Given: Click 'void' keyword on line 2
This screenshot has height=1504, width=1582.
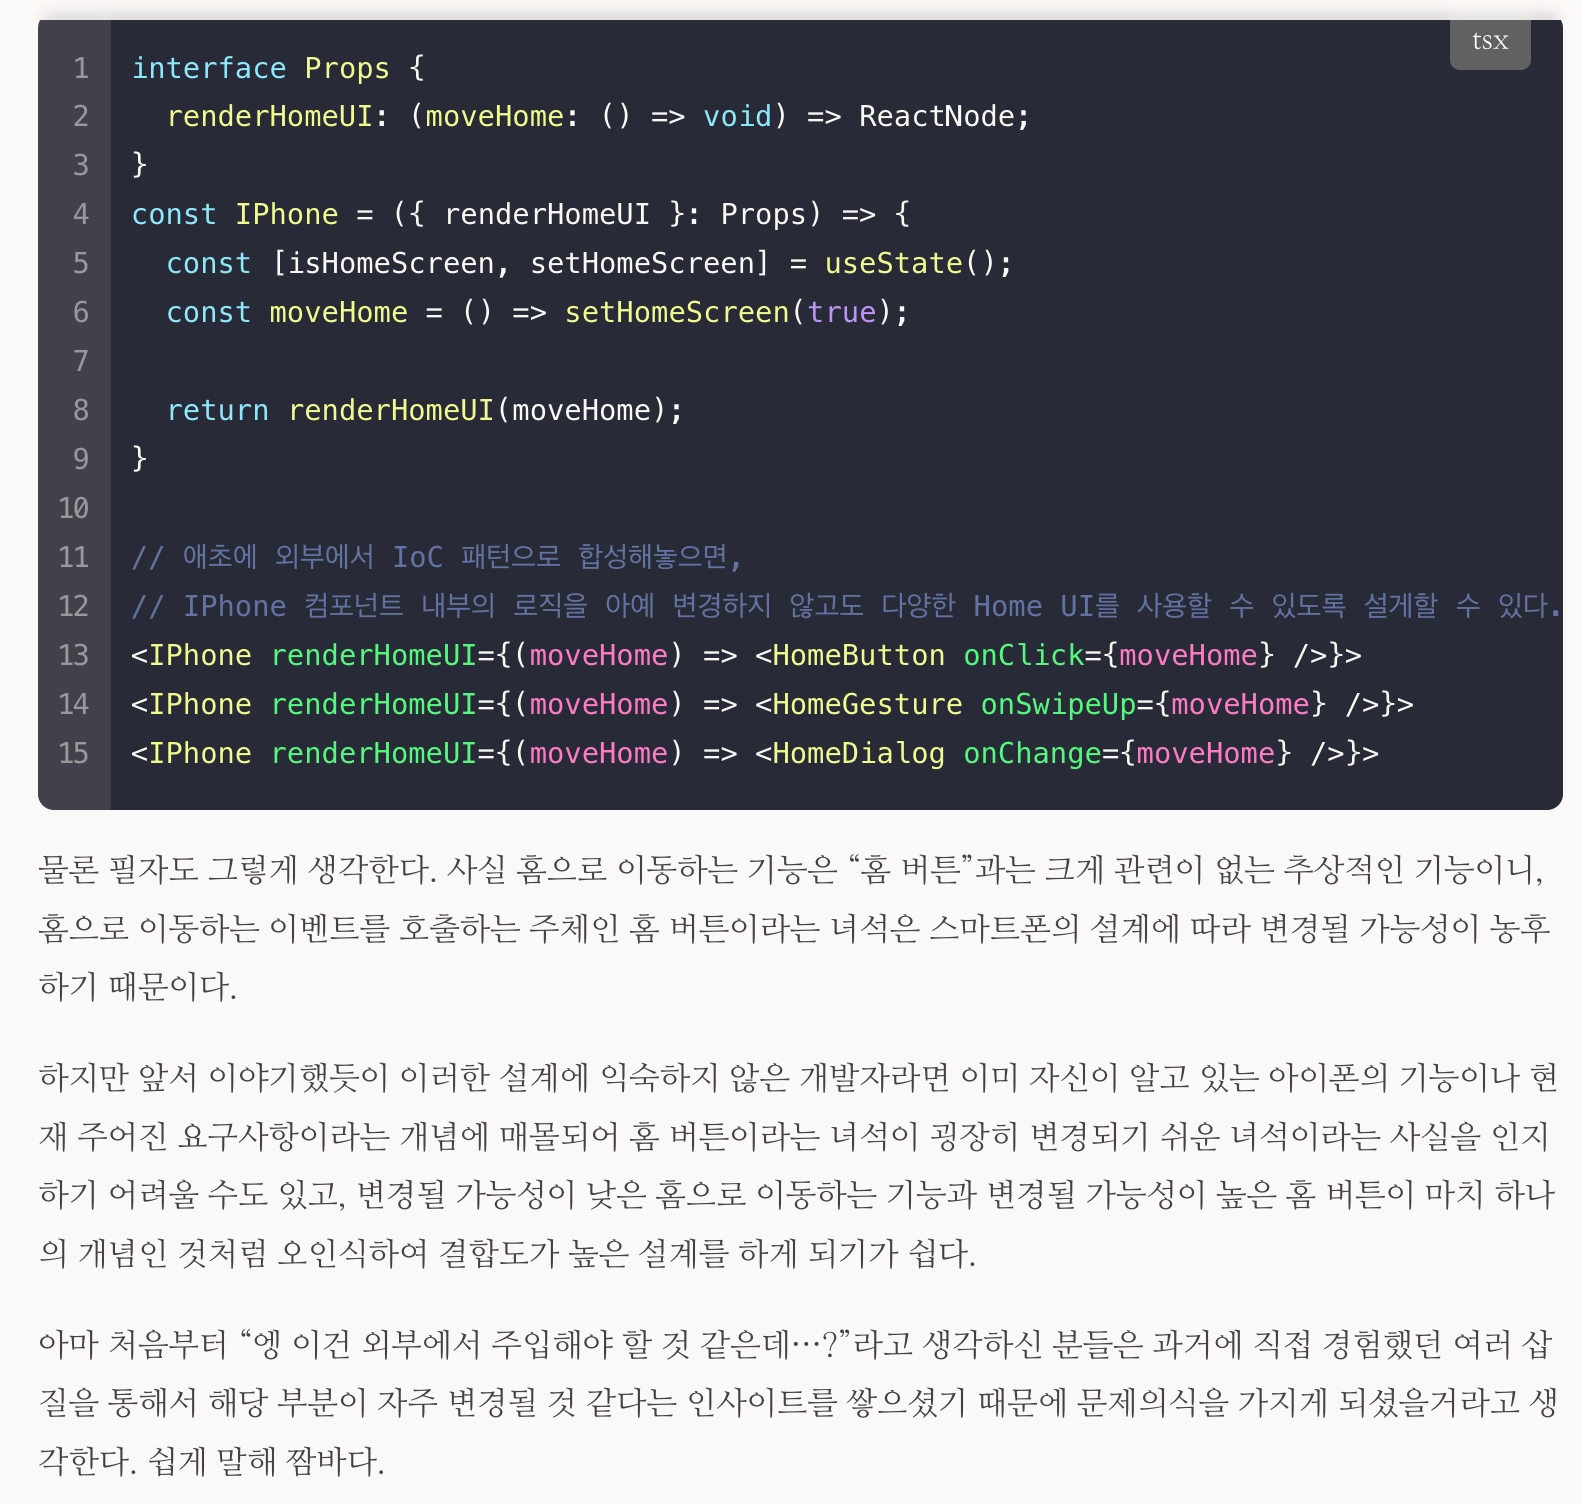Looking at the screenshot, I should click(738, 116).
